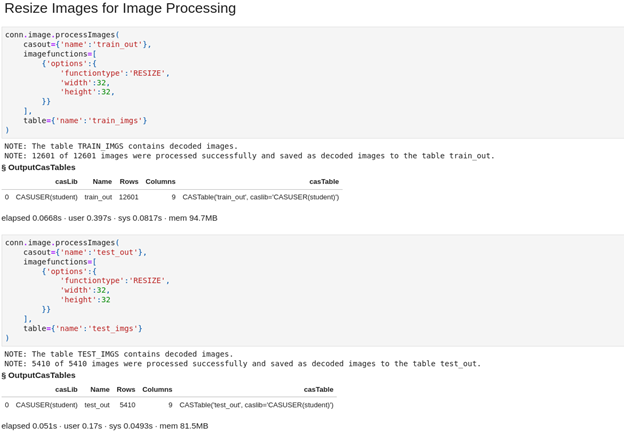The image size is (624, 435).
Task: Click inside the second processImages code cell
Action: [312, 290]
